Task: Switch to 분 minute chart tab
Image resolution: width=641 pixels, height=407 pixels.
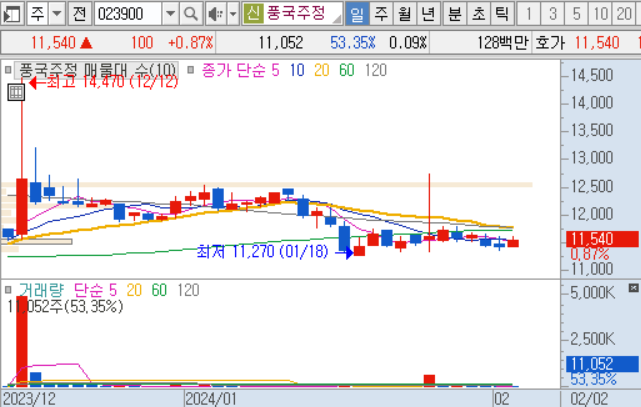Action: coord(455,14)
